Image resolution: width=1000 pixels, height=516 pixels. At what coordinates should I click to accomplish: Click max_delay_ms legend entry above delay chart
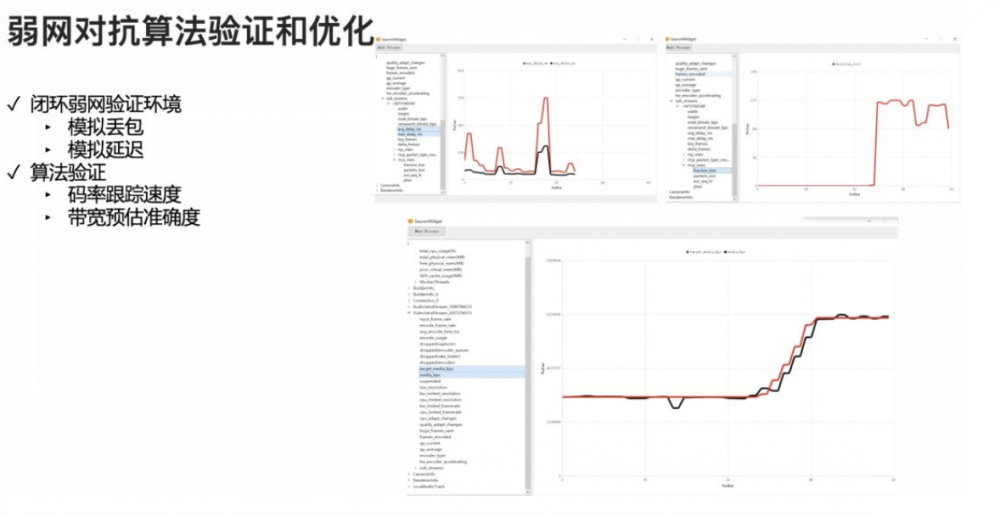(534, 64)
